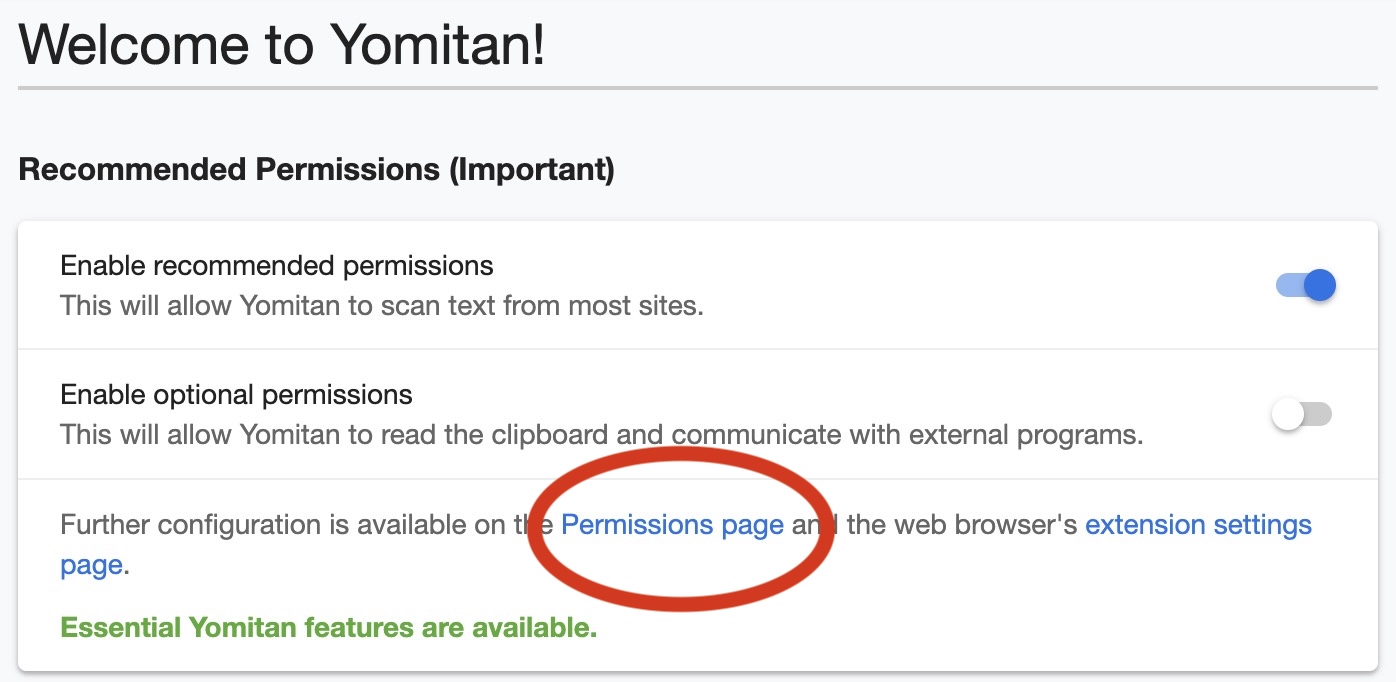Toggle off 'Enable recommended permissions'

pyautogui.click(x=1303, y=285)
